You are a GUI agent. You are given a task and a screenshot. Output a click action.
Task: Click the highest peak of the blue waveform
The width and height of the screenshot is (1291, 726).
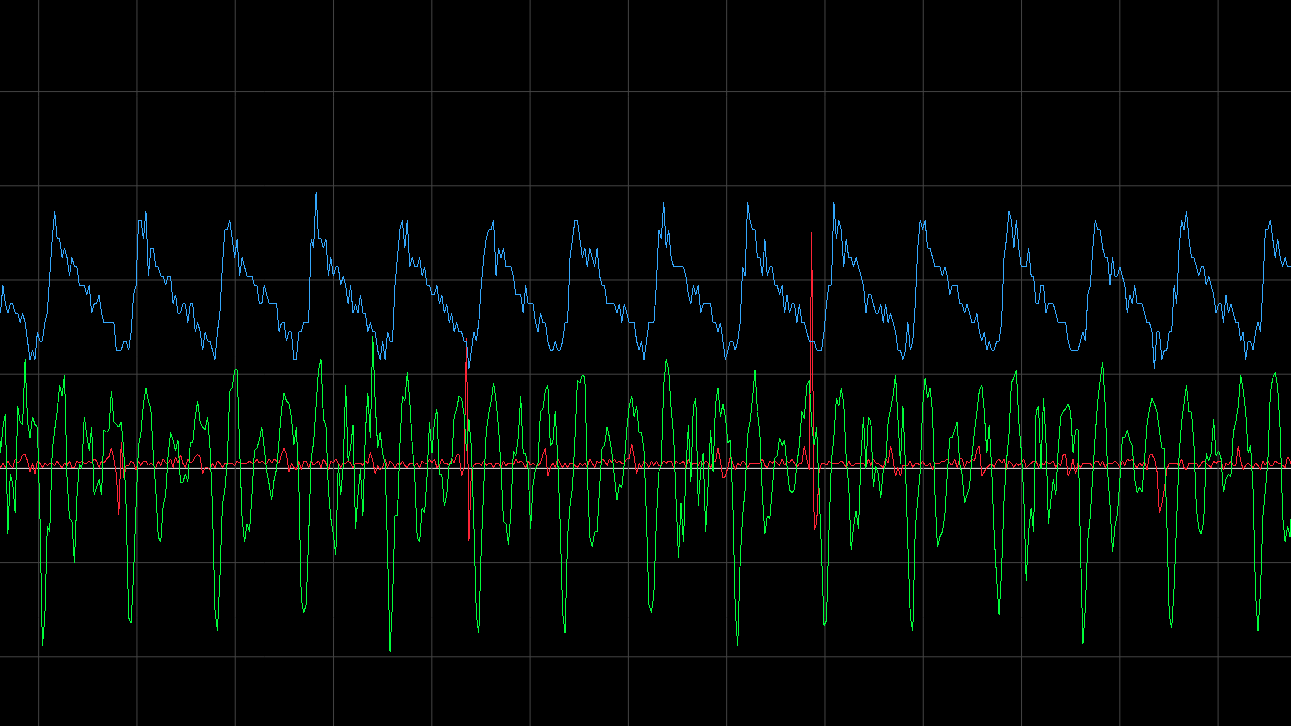(x=316, y=194)
